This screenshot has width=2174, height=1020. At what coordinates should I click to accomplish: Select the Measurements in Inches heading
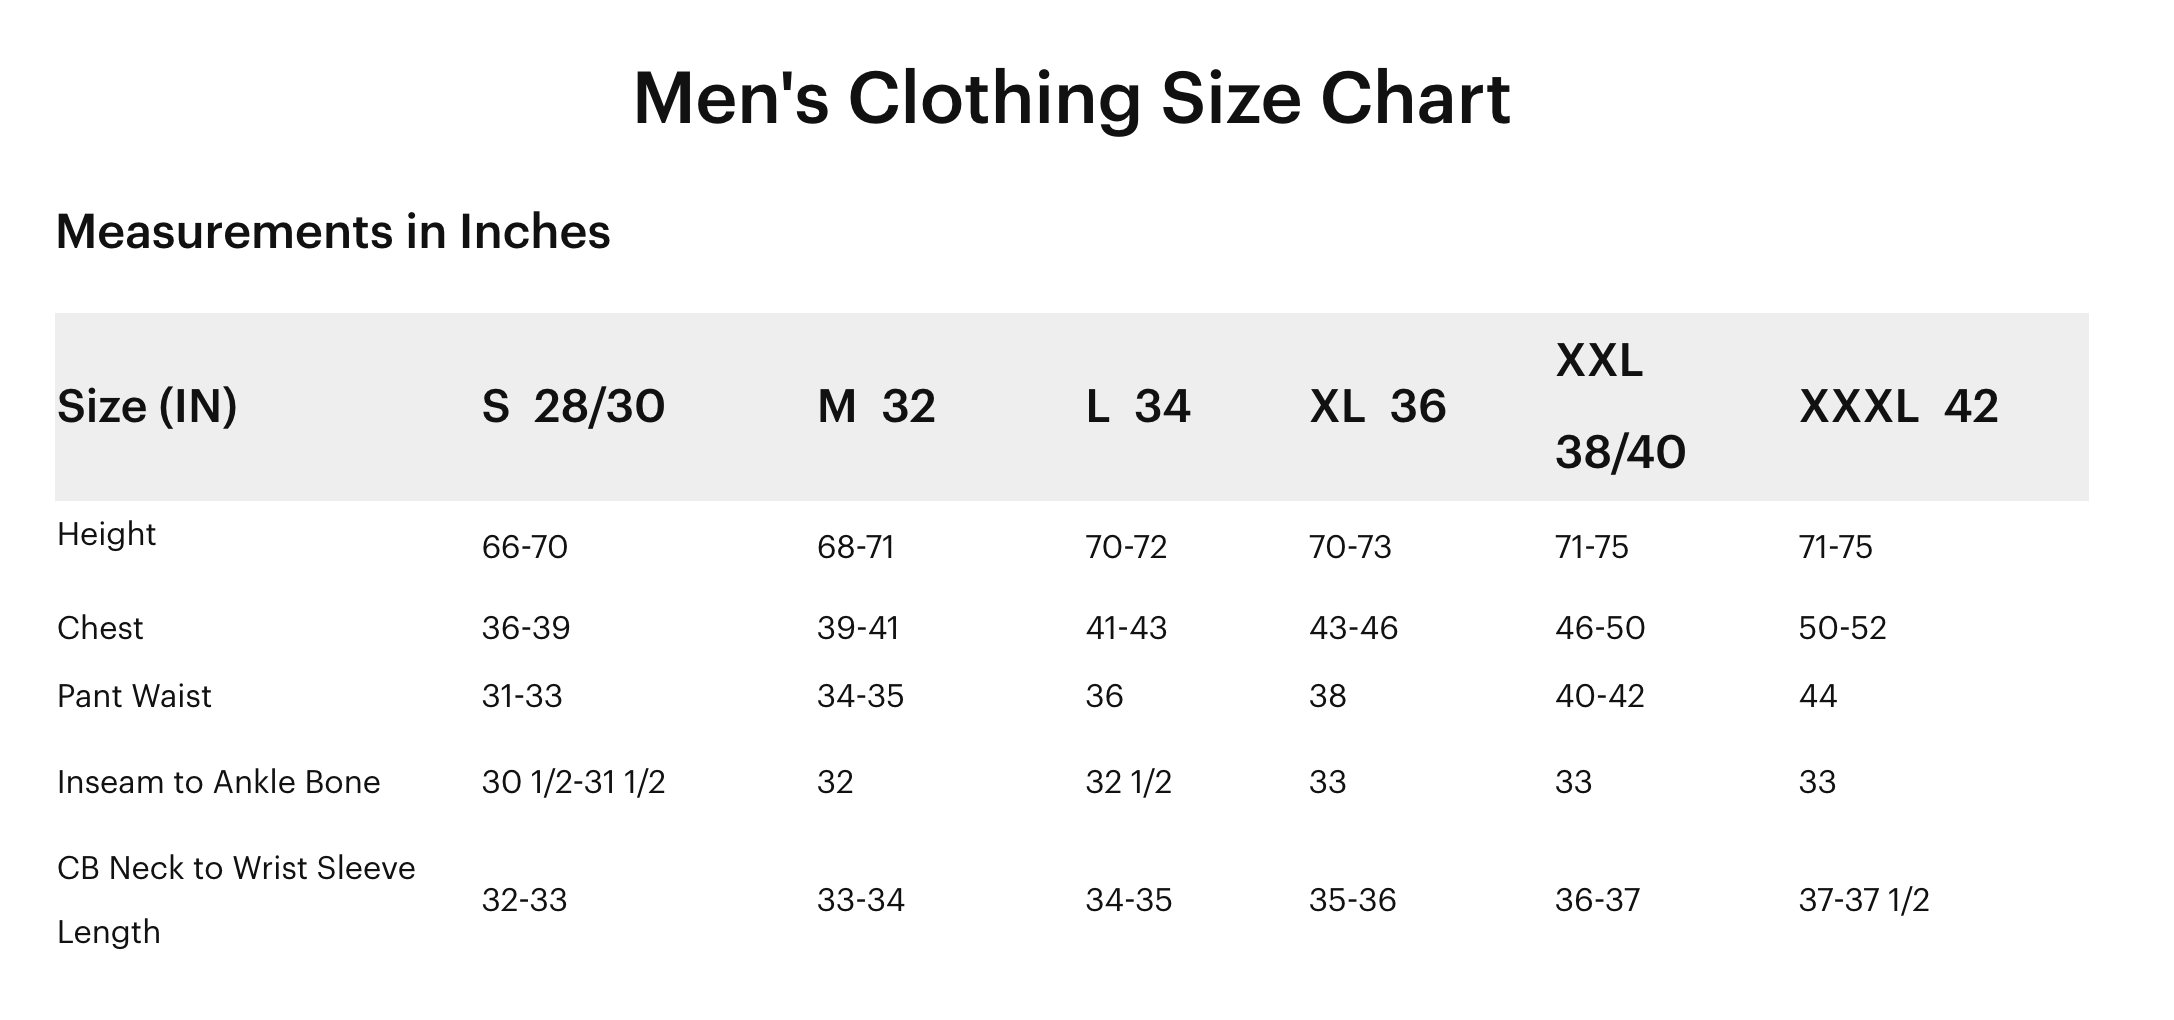pos(333,232)
